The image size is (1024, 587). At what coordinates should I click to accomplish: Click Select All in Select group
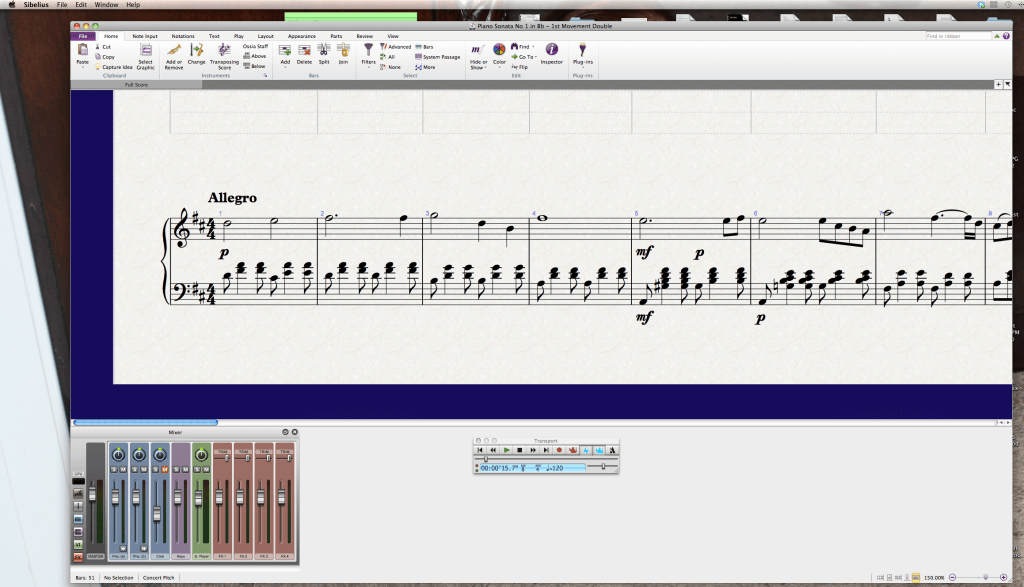click(387, 57)
